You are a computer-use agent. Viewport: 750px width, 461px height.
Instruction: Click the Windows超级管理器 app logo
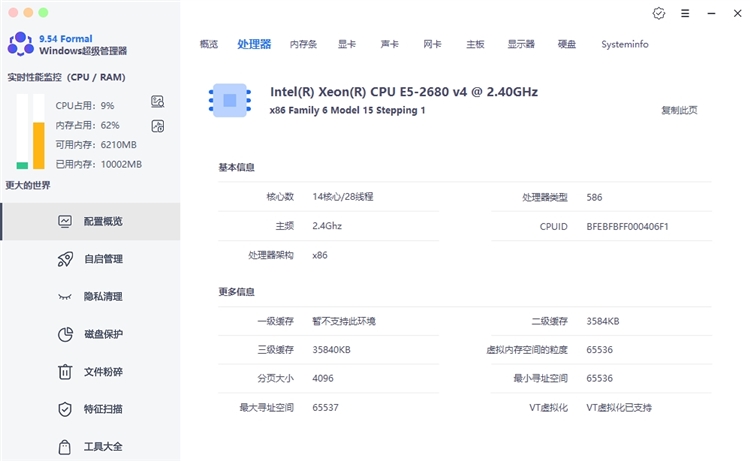coord(21,44)
